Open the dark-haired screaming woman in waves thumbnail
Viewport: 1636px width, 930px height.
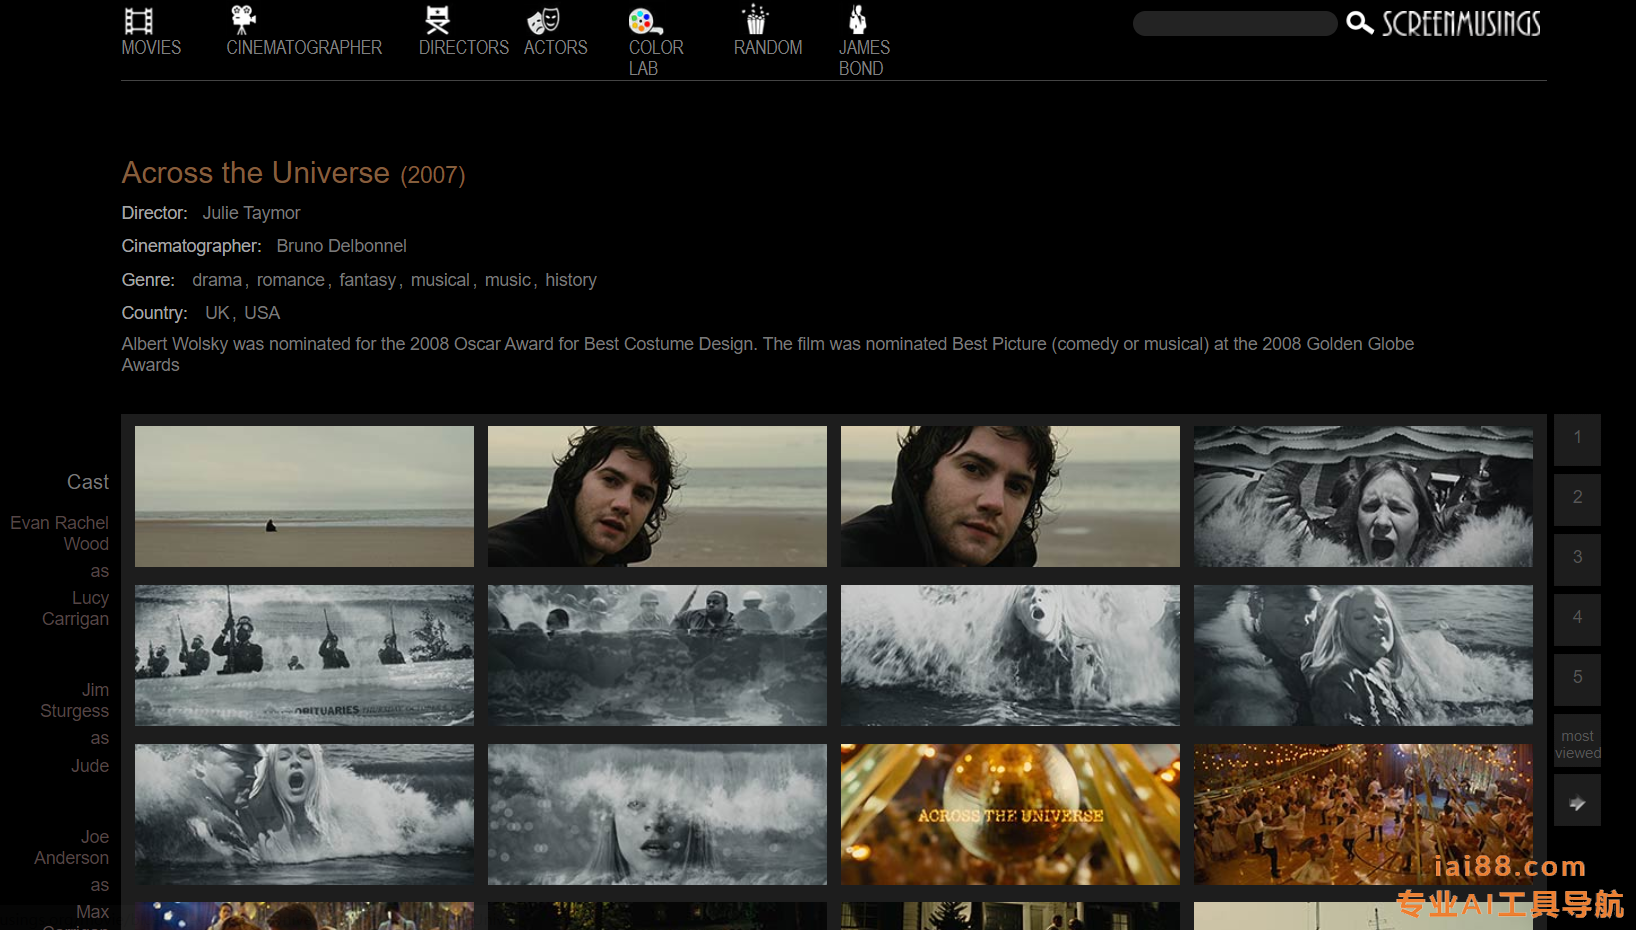coord(1363,496)
